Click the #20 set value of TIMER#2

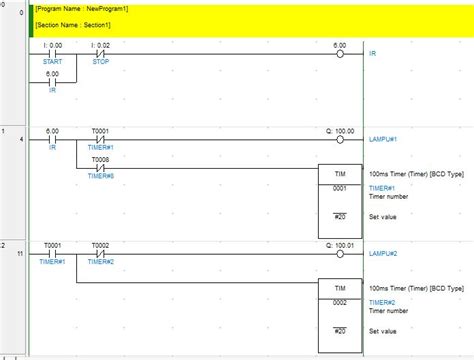[x=340, y=331]
